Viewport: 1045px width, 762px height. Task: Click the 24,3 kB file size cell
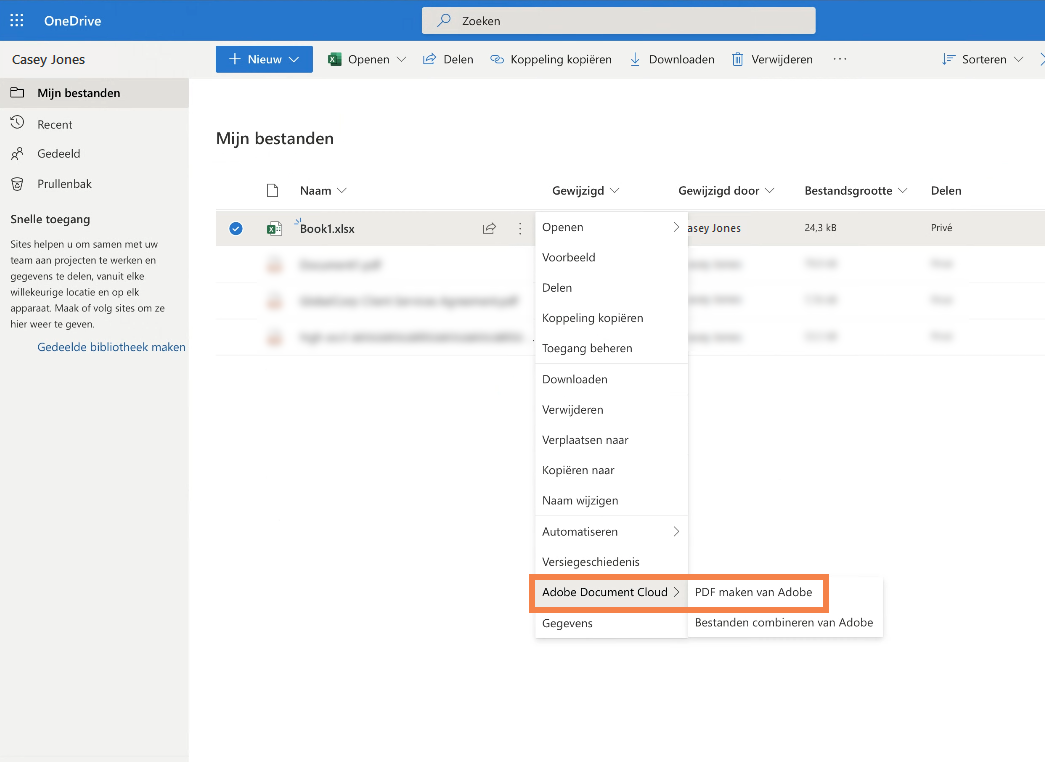[x=820, y=227]
